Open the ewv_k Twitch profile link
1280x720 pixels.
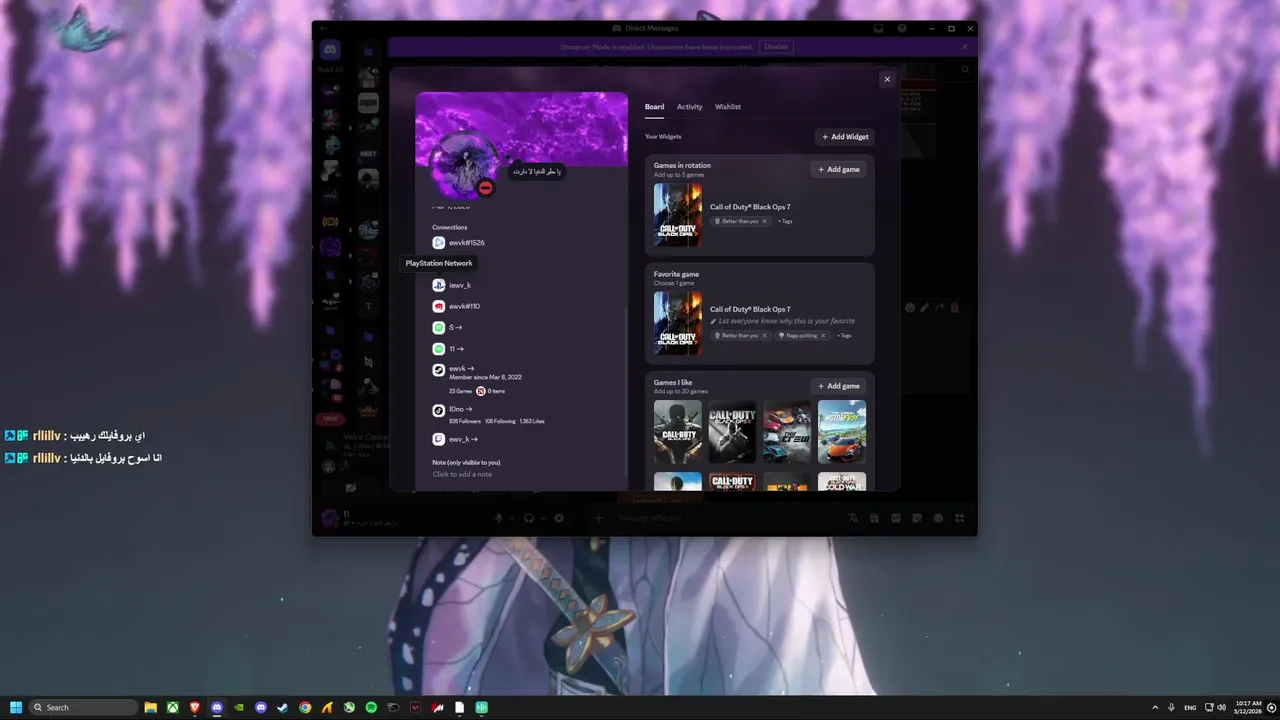coord(463,439)
